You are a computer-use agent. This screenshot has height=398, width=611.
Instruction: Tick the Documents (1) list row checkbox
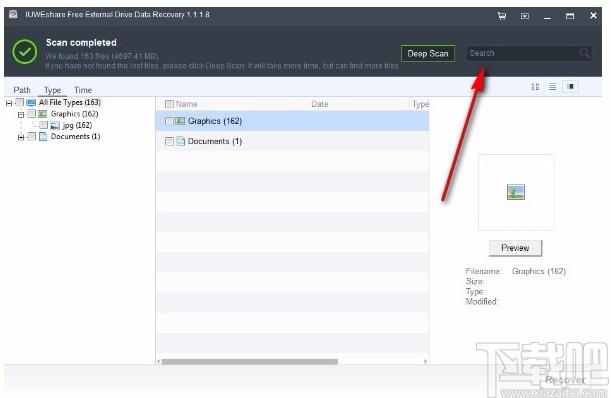169,141
